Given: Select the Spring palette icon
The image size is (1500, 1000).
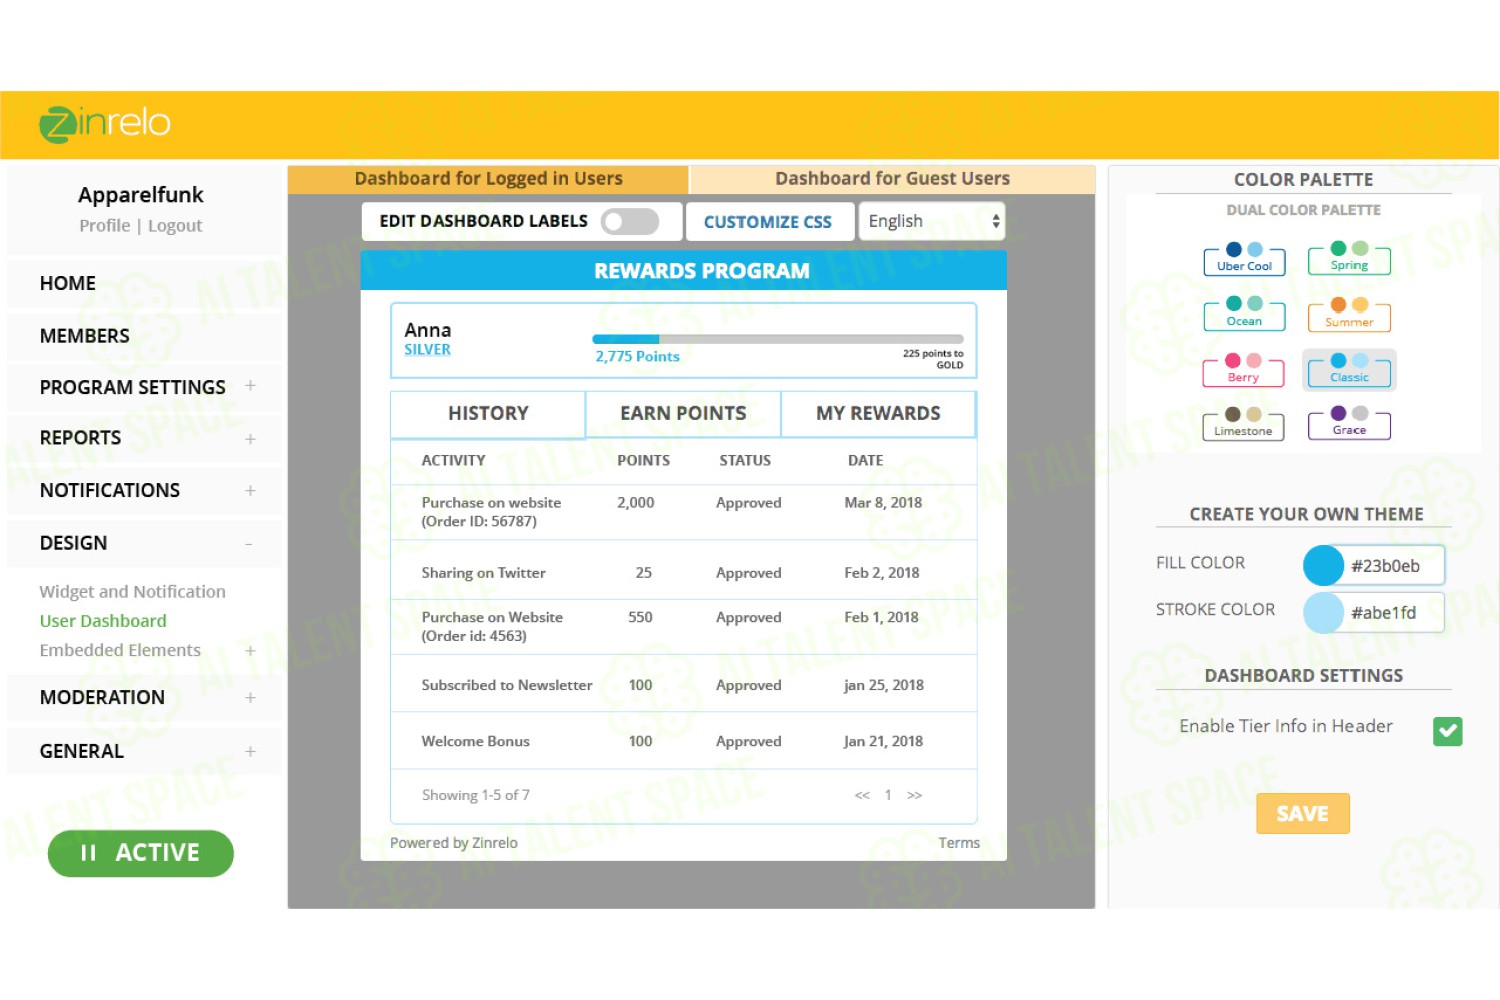Looking at the screenshot, I should pos(1349,257).
